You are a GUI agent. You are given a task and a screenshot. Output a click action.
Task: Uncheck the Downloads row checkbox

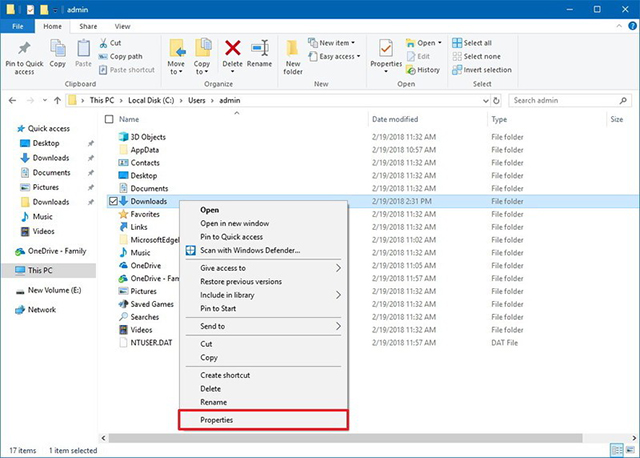pos(113,201)
